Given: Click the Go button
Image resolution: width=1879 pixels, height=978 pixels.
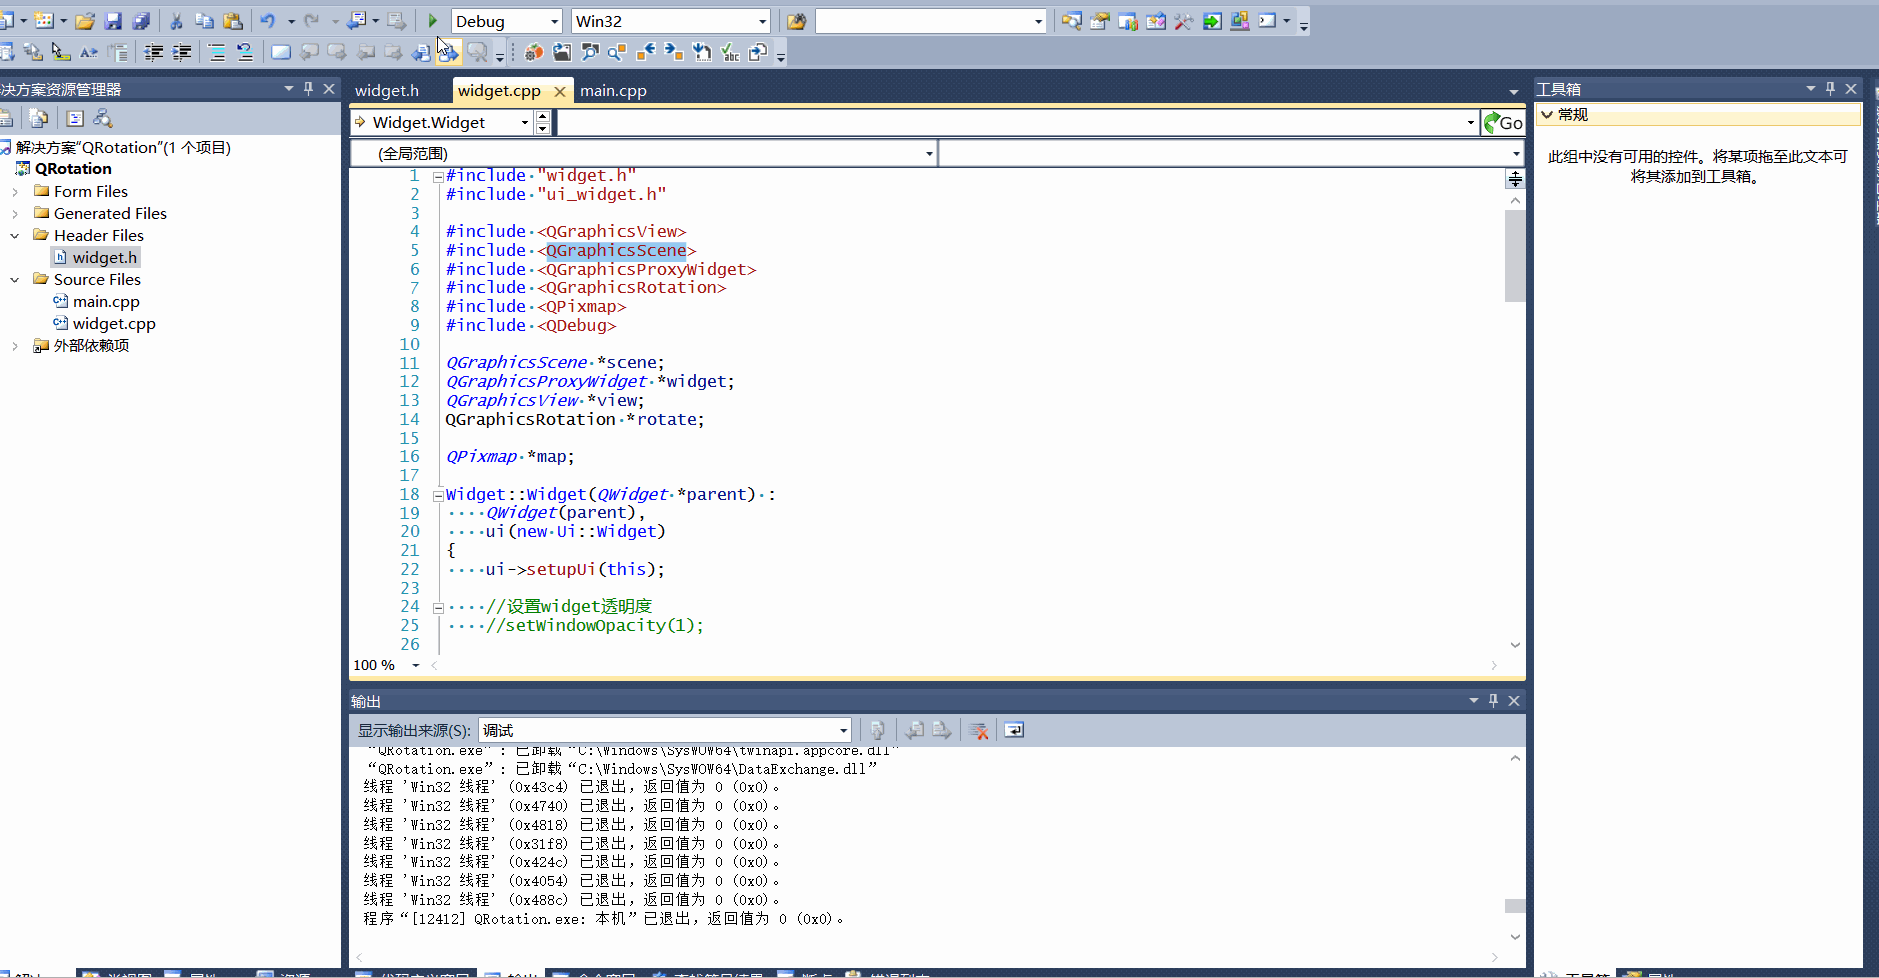Looking at the screenshot, I should point(1503,122).
